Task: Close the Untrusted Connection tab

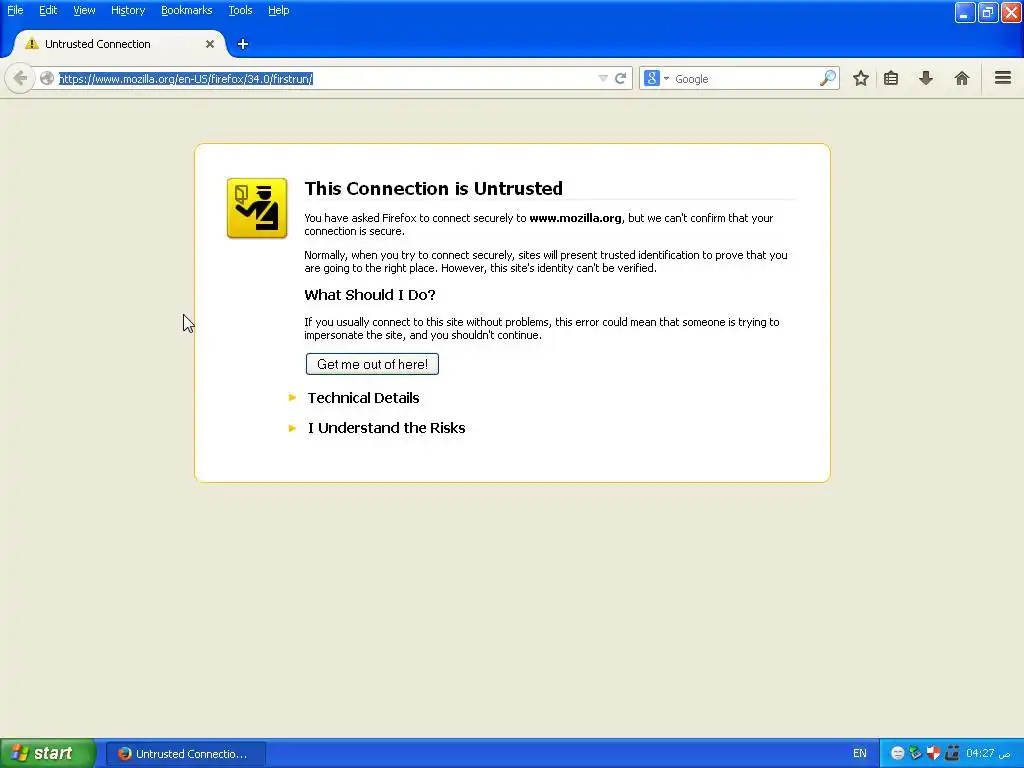Action: pyautogui.click(x=210, y=44)
